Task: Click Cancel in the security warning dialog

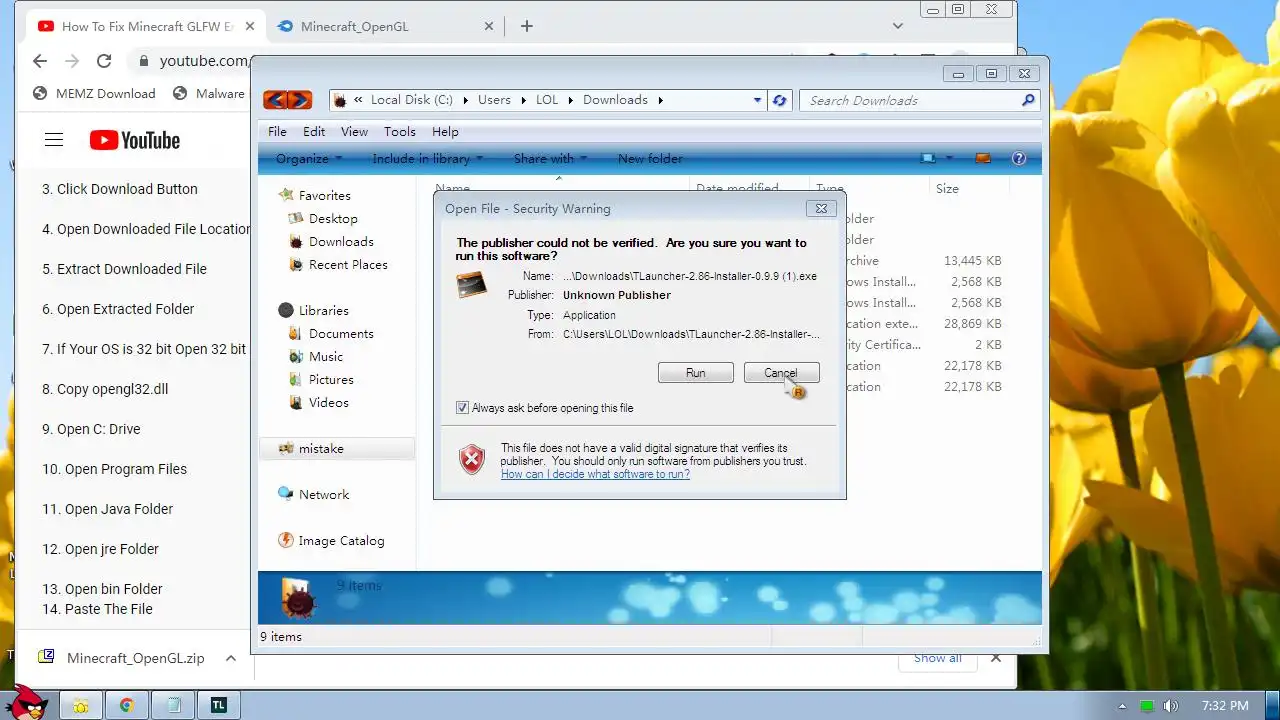Action: coord(782,373)
